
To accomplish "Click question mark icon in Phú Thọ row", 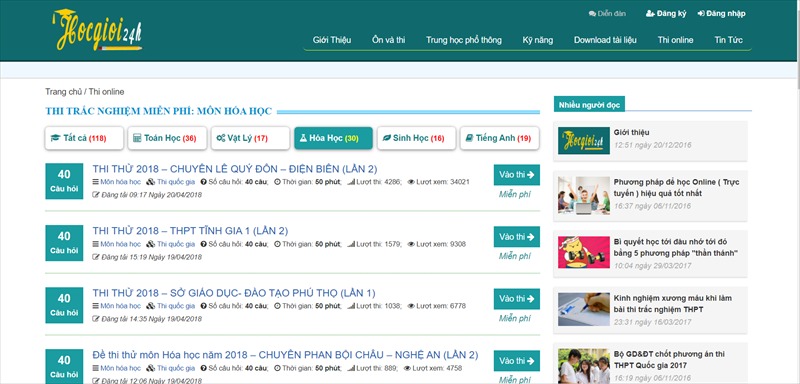I will (204, 306).
